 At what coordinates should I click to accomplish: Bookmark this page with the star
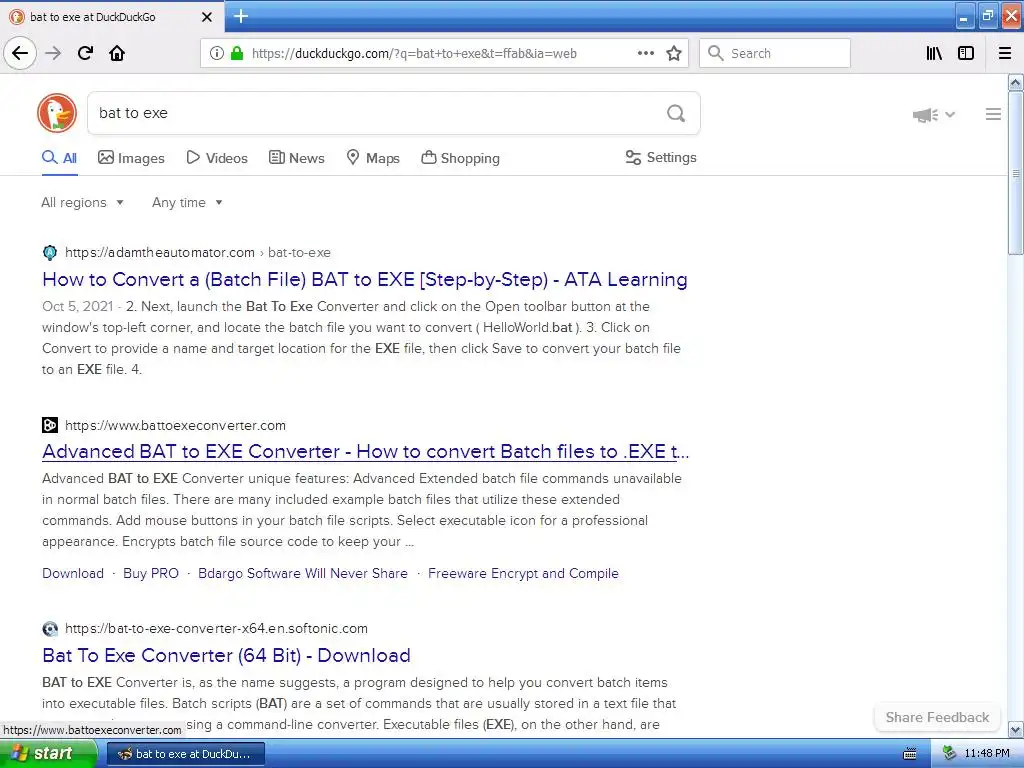click(x=673, y=53)
